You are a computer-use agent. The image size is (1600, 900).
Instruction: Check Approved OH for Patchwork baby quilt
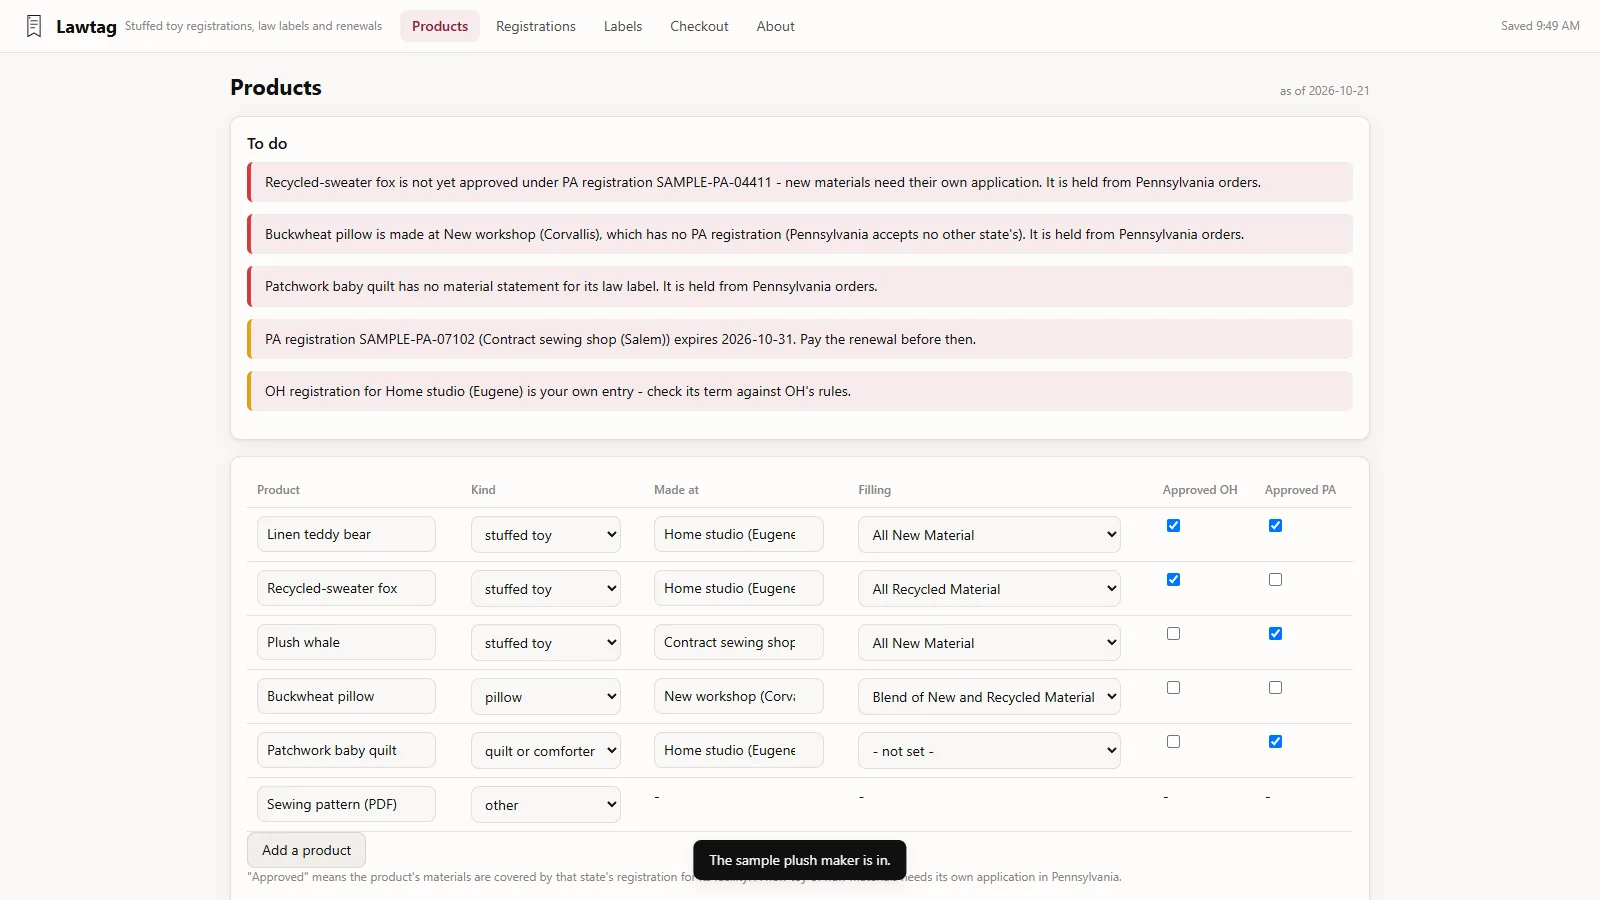[x=1173, y=742]
